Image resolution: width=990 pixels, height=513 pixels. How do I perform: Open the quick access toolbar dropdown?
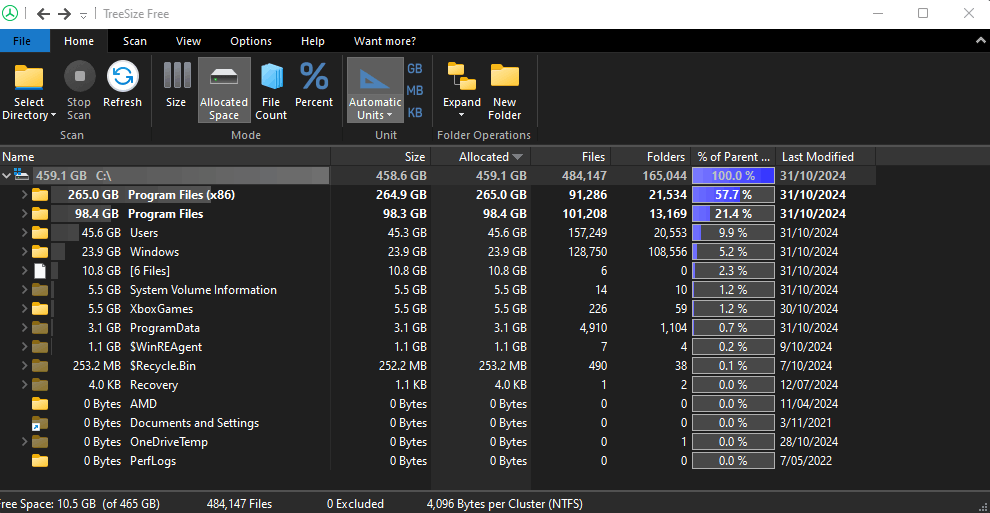(x=83, y=15)
